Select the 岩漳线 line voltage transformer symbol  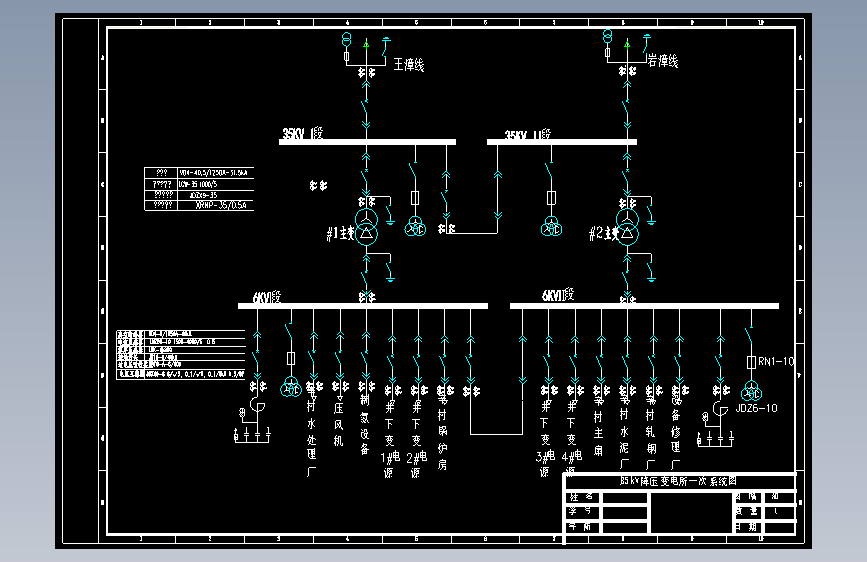coord(608,36)
